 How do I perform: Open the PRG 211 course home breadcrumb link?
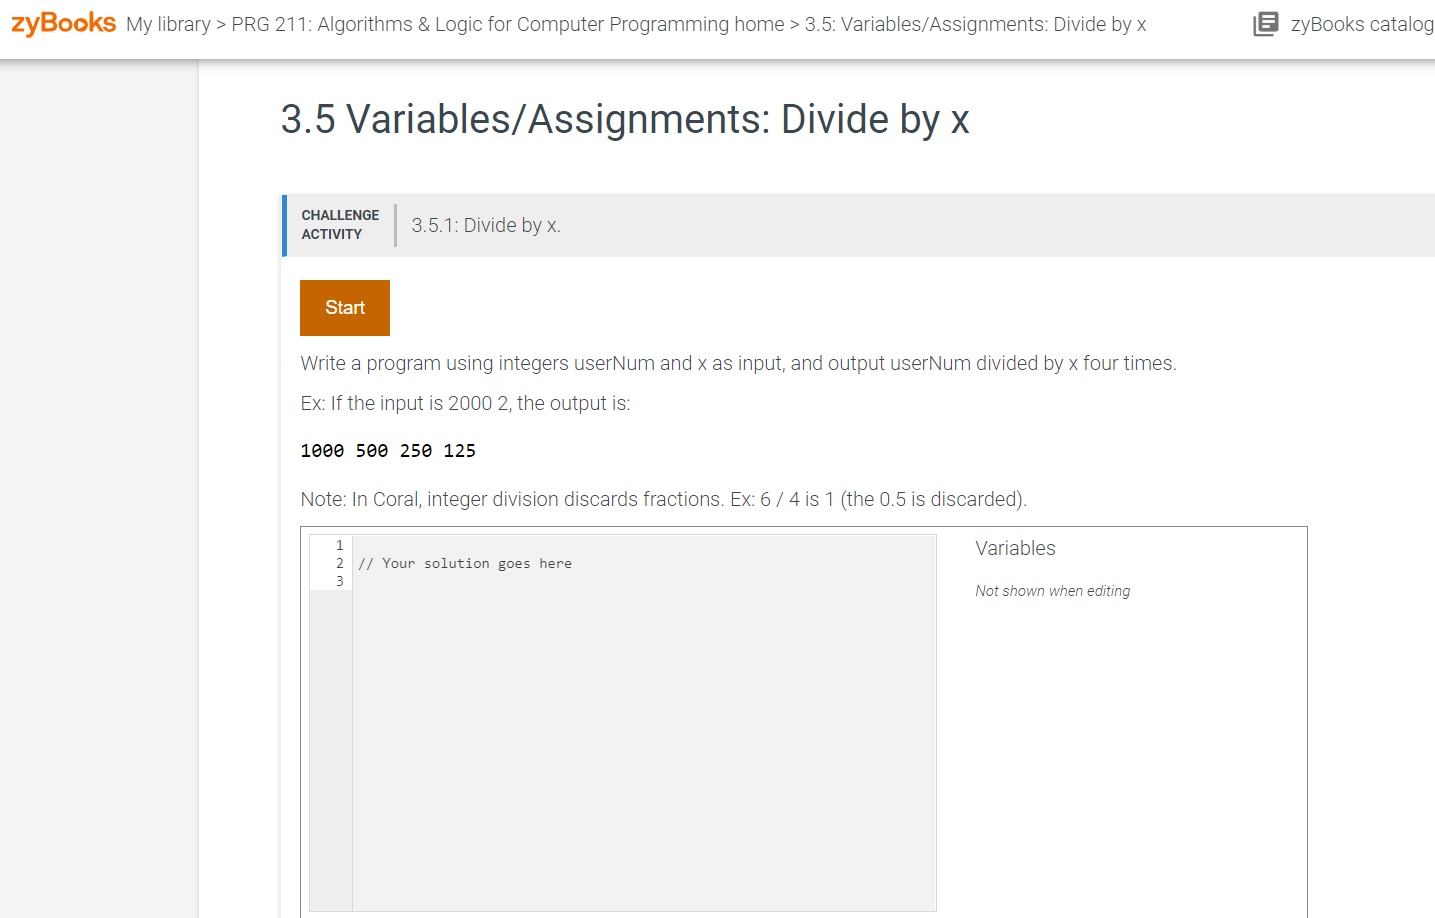point(505,24)
